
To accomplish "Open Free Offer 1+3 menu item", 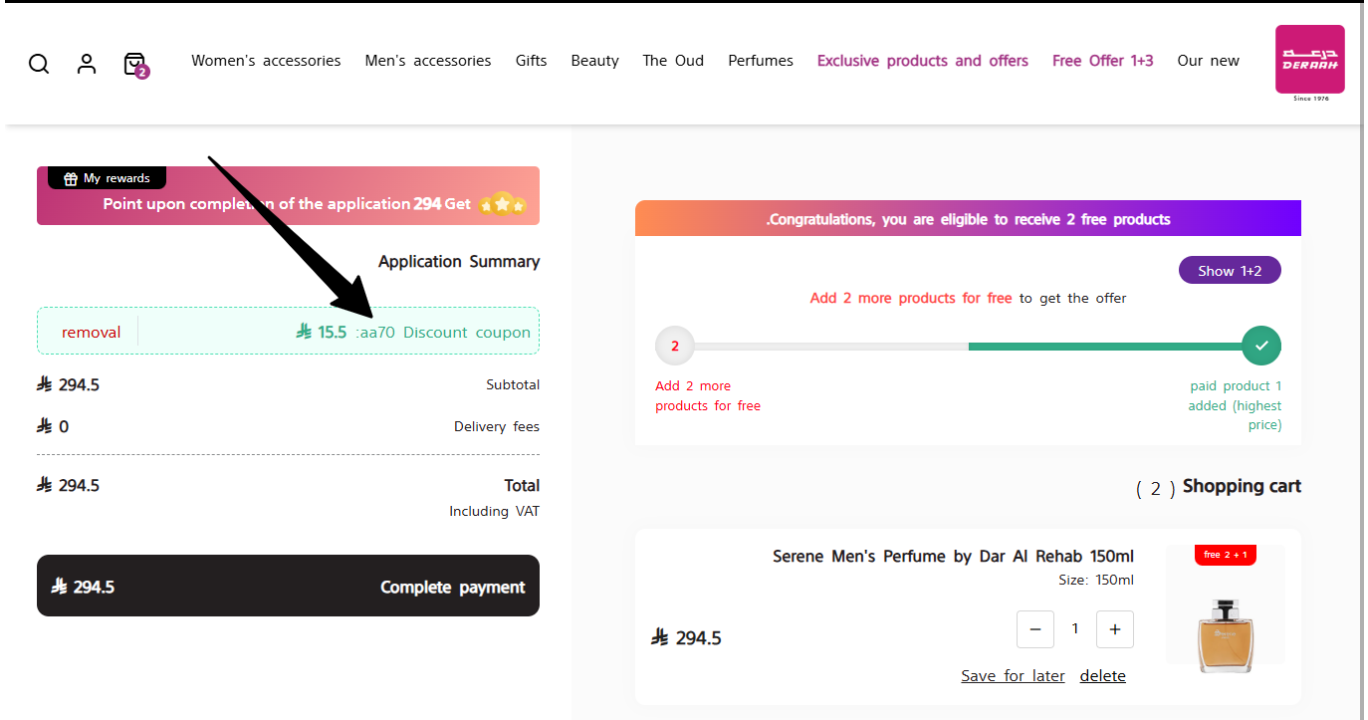I will tap(1103, 61).
